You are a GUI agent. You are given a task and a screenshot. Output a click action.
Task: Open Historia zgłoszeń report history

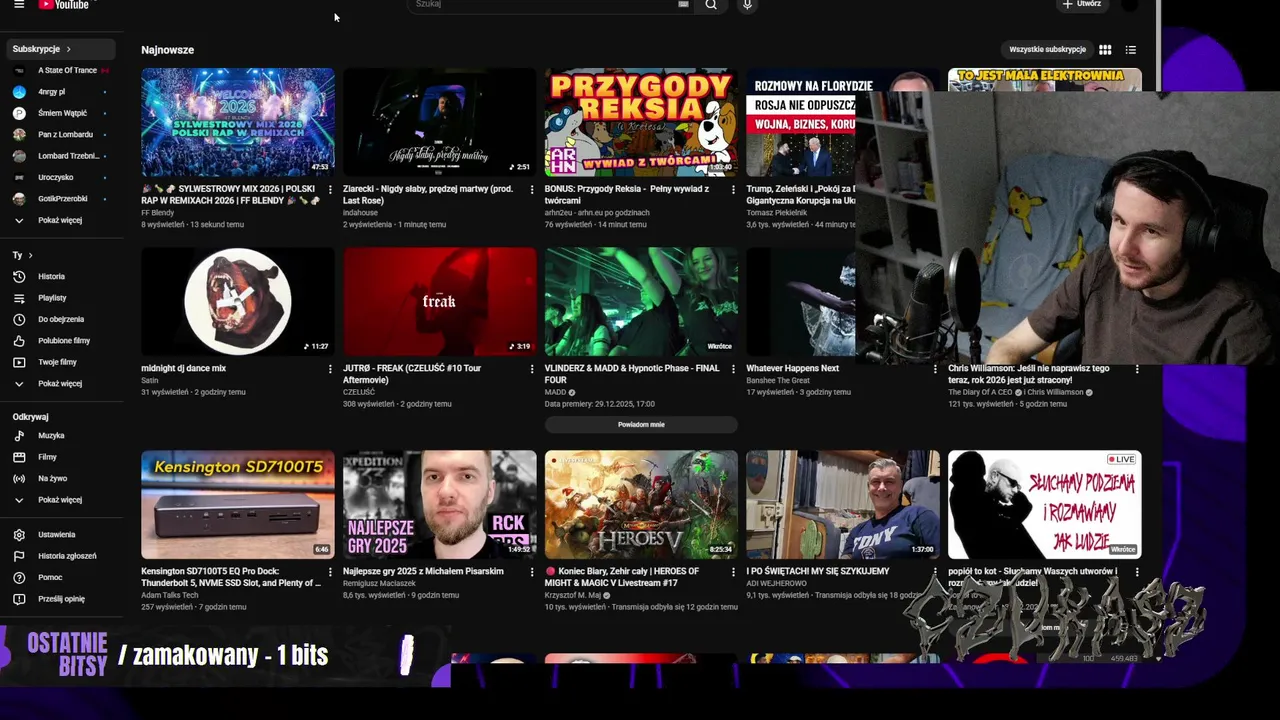(62, 556)
